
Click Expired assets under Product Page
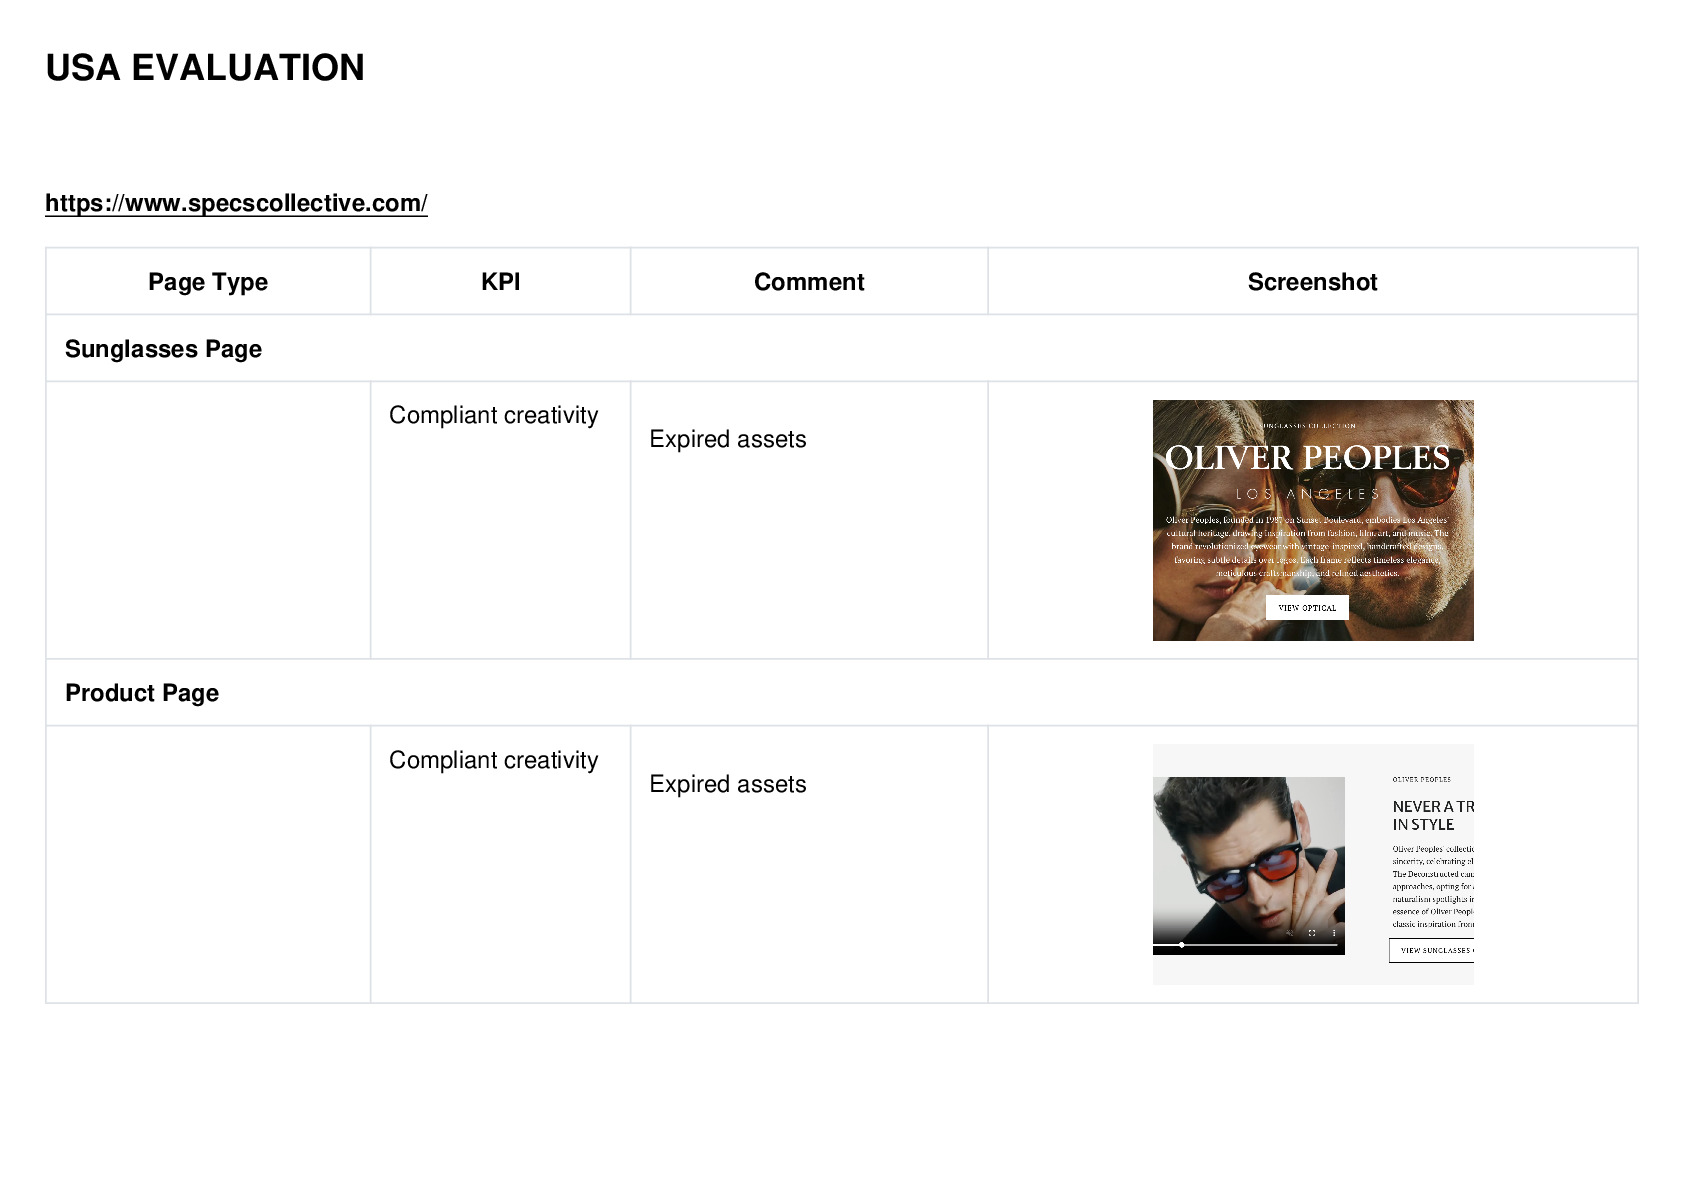click(x=728, y=784)
